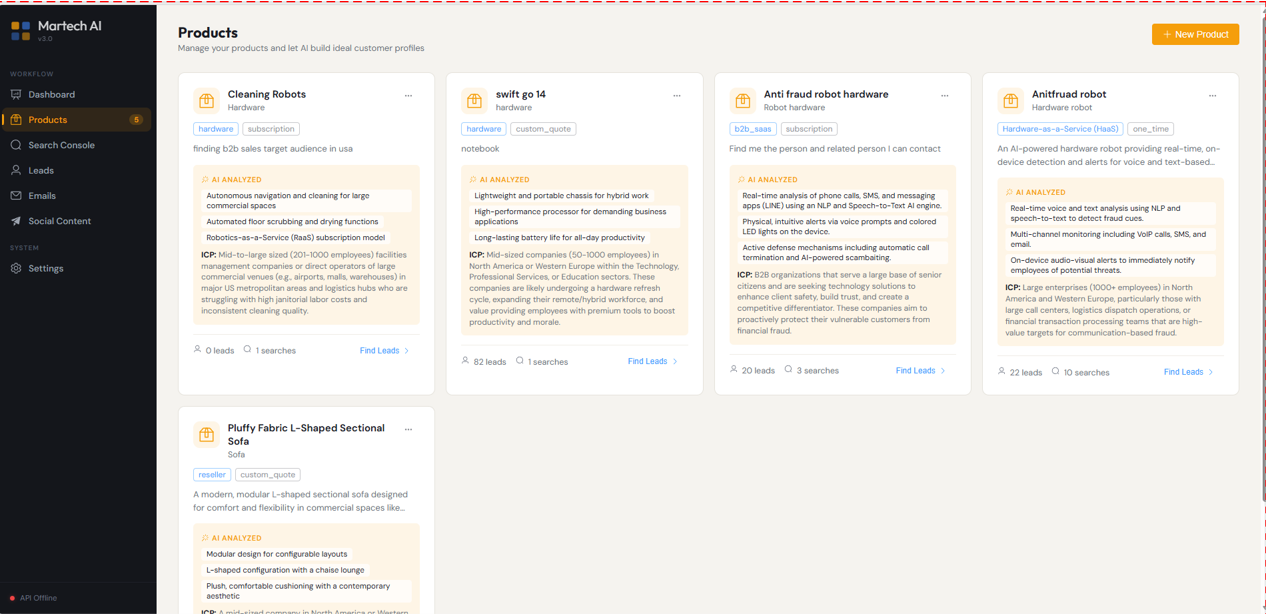Click the custom_quote tag on swift go 14
Image resolution: width=1266 pixels, height=614 pixels.
pyautogui.click(x=543, y=129)
